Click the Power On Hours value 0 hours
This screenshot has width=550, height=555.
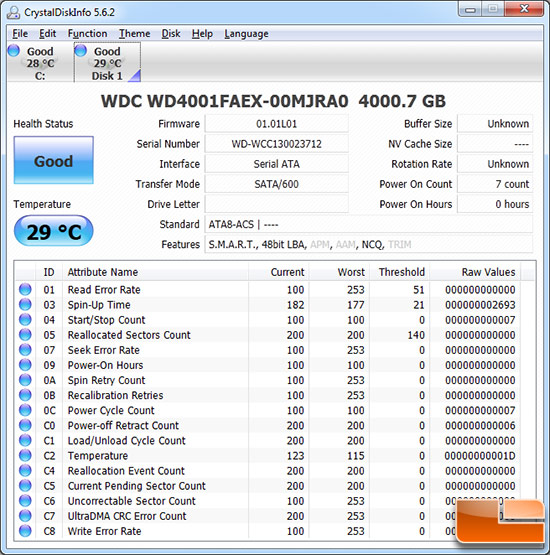click(495, 204)
